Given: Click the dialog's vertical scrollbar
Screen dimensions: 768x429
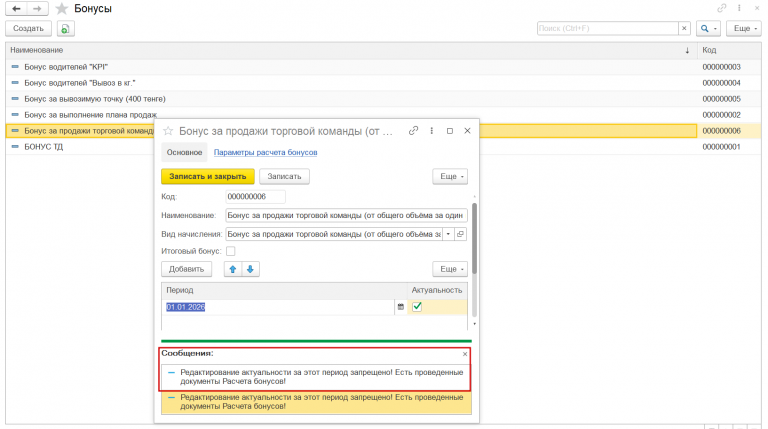Looking at the screenshot, I should pos(475,238).
